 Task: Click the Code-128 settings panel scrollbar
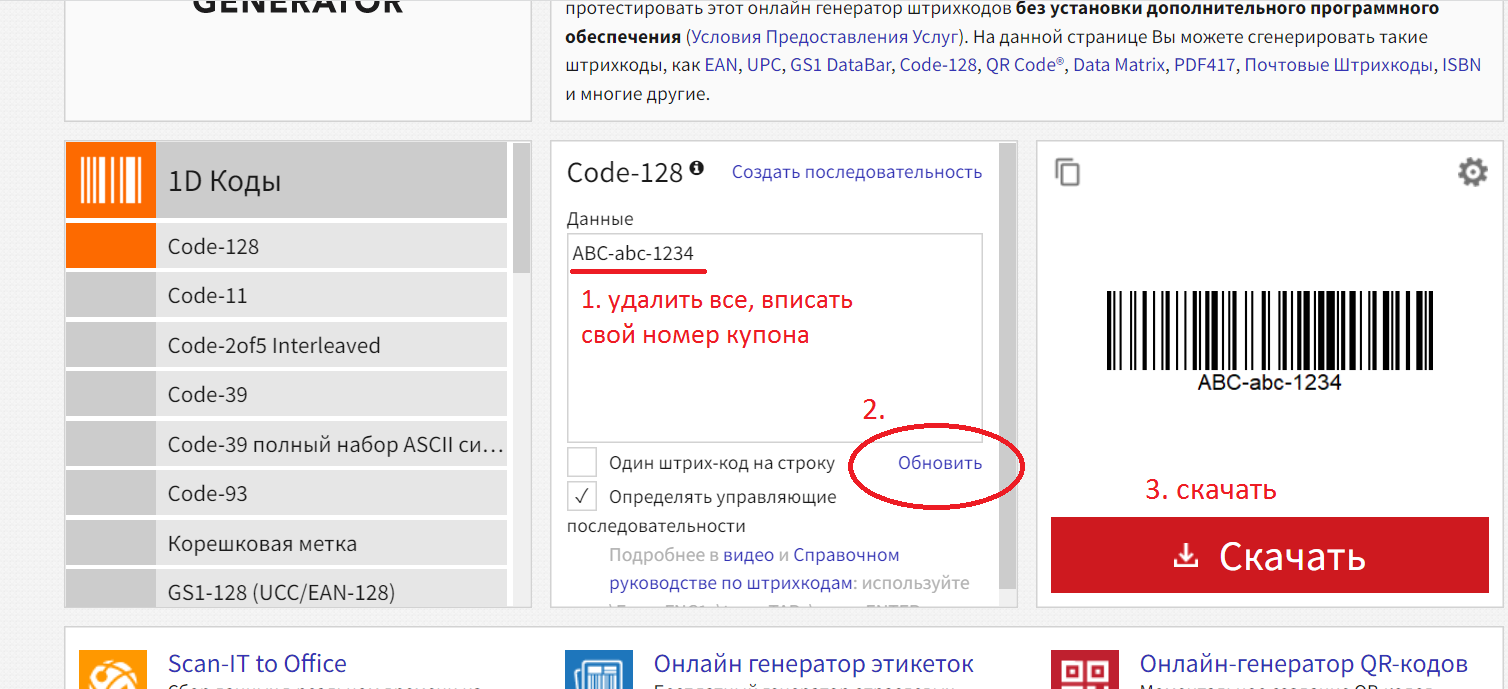point(1007,365)
